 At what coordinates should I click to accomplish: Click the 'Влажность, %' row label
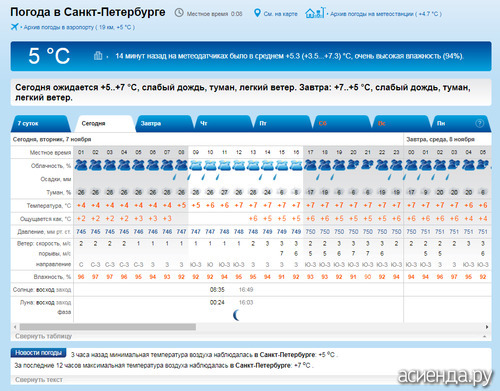[x=52, y=277]
